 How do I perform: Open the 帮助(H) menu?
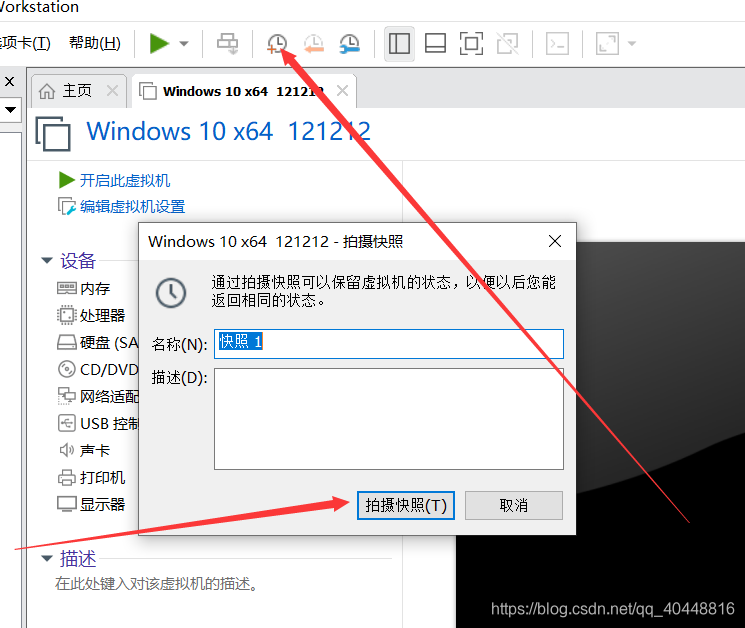coord(95,43)
